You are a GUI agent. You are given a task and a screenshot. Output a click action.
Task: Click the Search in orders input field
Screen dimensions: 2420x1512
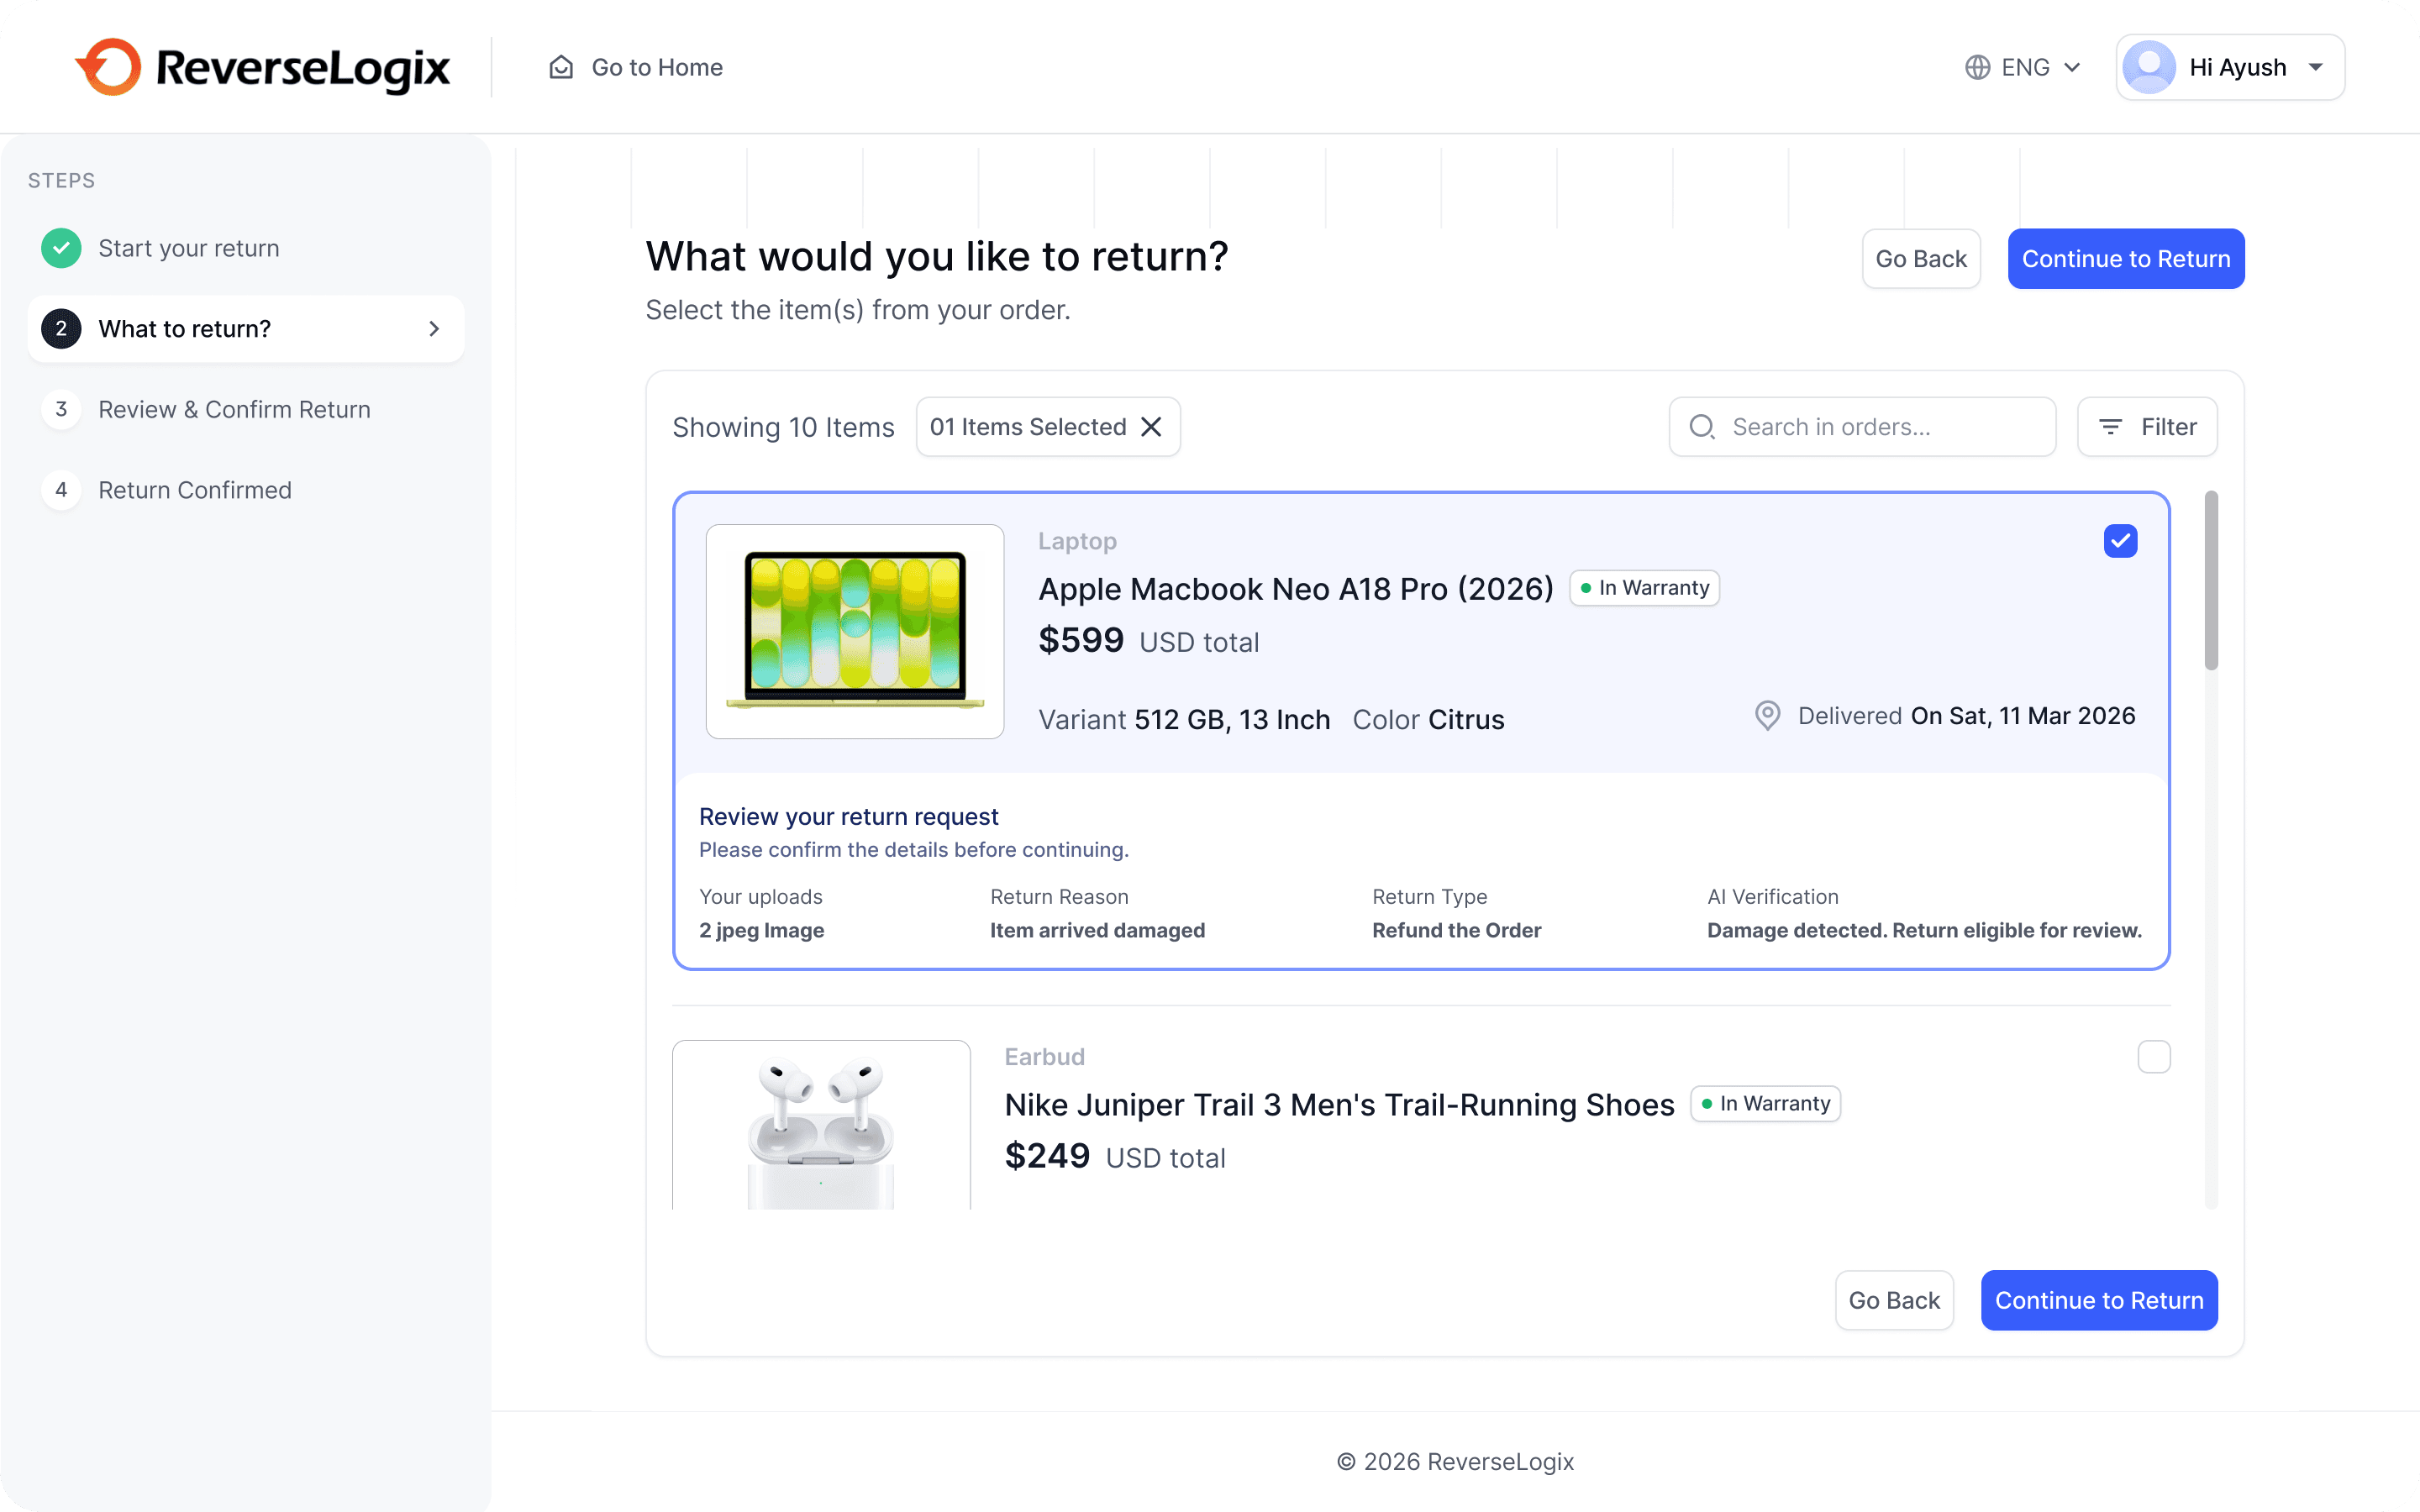[x=1880, y=427]
